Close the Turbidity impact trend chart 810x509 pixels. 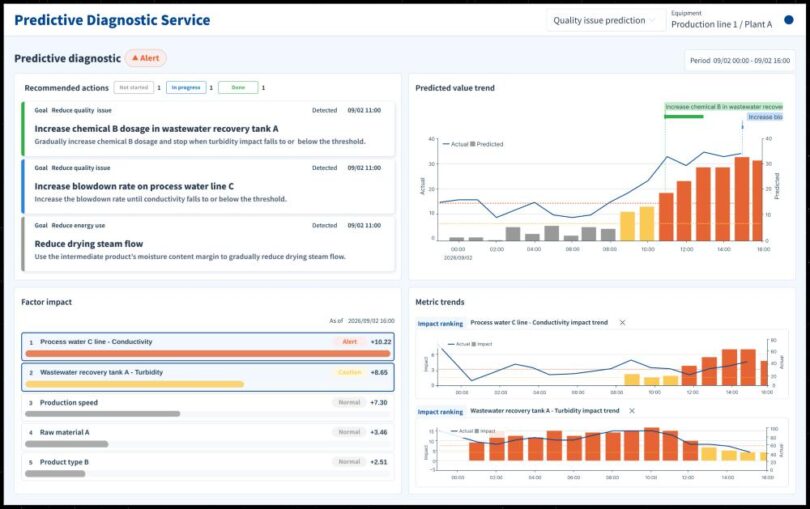click(x=632, y=411)
